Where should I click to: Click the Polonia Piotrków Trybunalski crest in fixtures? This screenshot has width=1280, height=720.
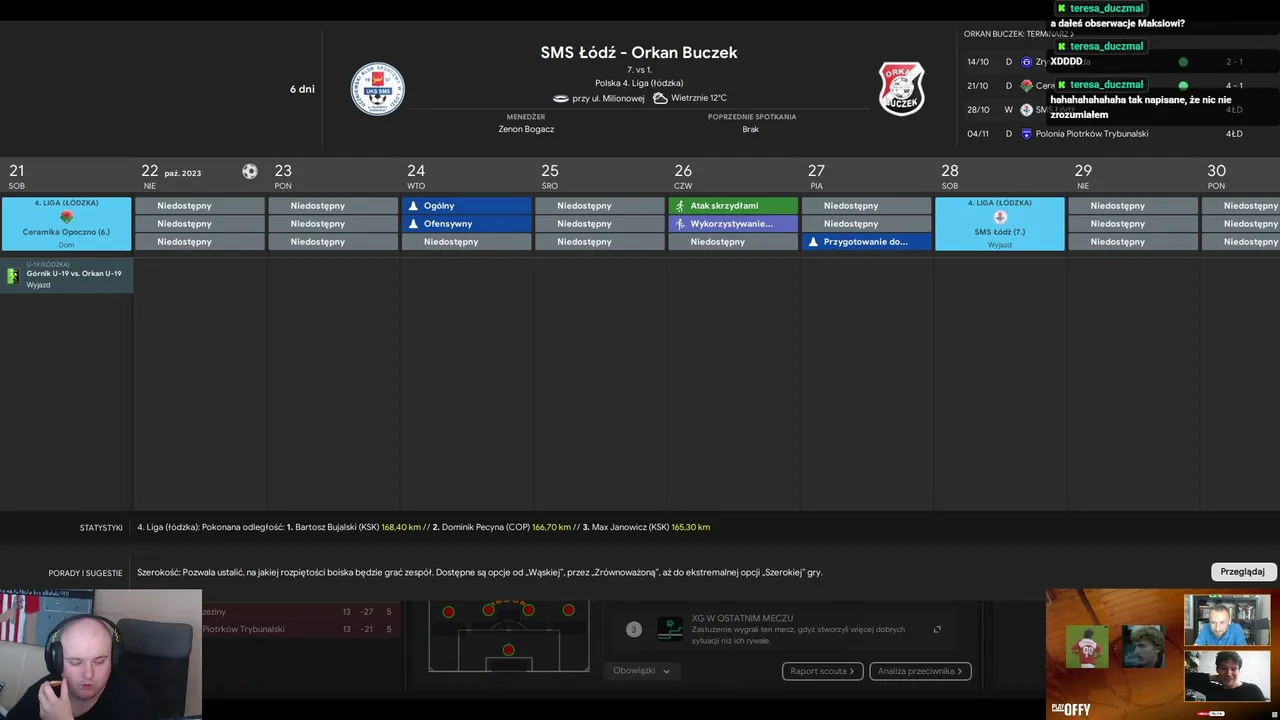tap(1026, 134)
